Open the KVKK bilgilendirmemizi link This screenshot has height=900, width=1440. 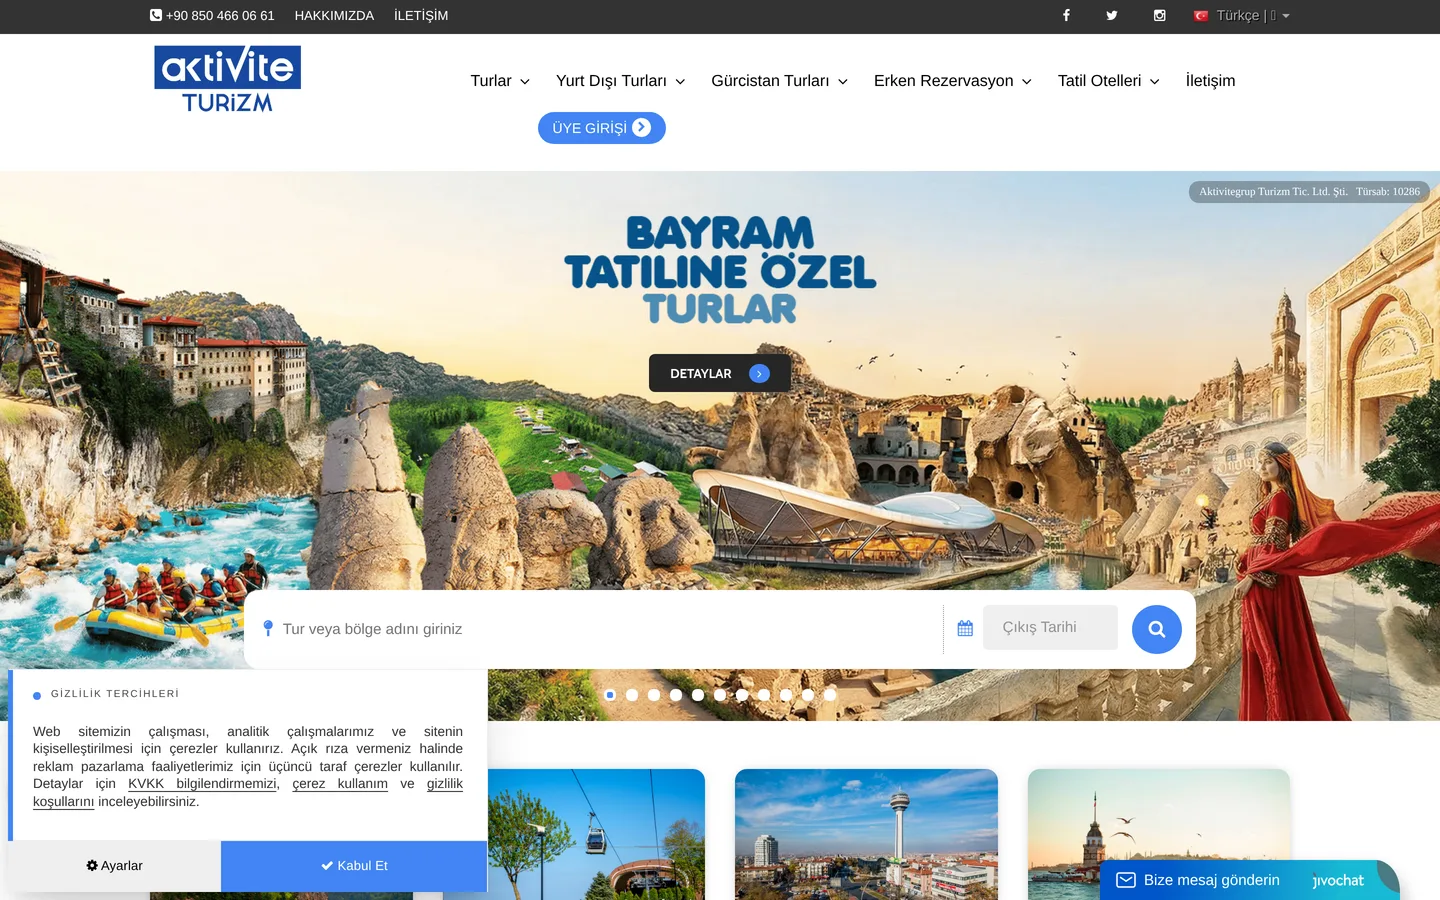(x=202, y=784)
